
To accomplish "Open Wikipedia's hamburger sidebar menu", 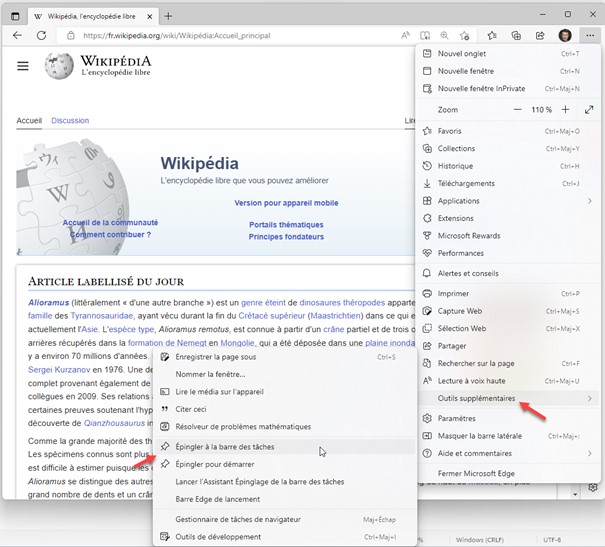I will click(23, 66).
